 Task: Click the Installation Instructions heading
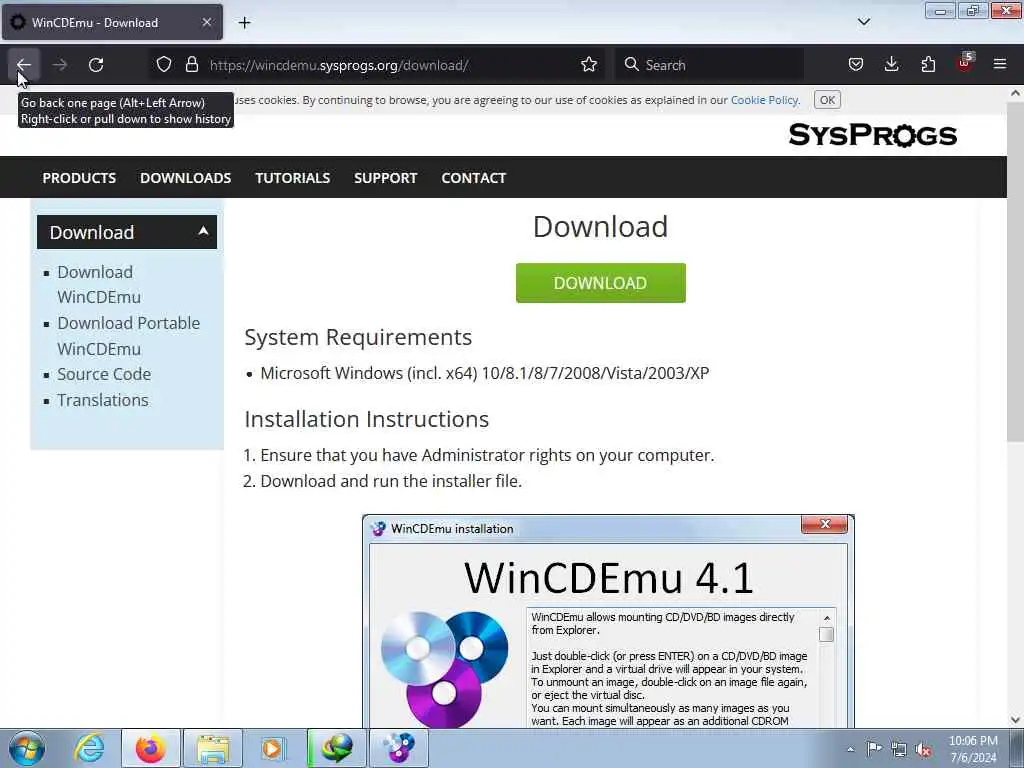(366, 419)
